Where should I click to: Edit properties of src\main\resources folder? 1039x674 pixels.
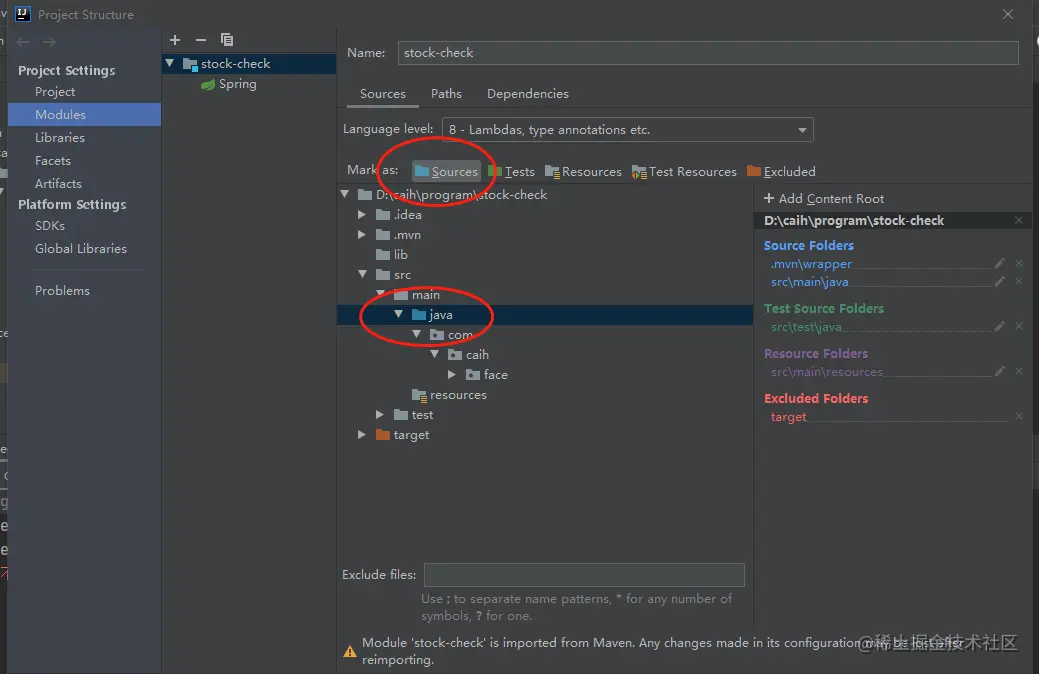[1000, 371]
